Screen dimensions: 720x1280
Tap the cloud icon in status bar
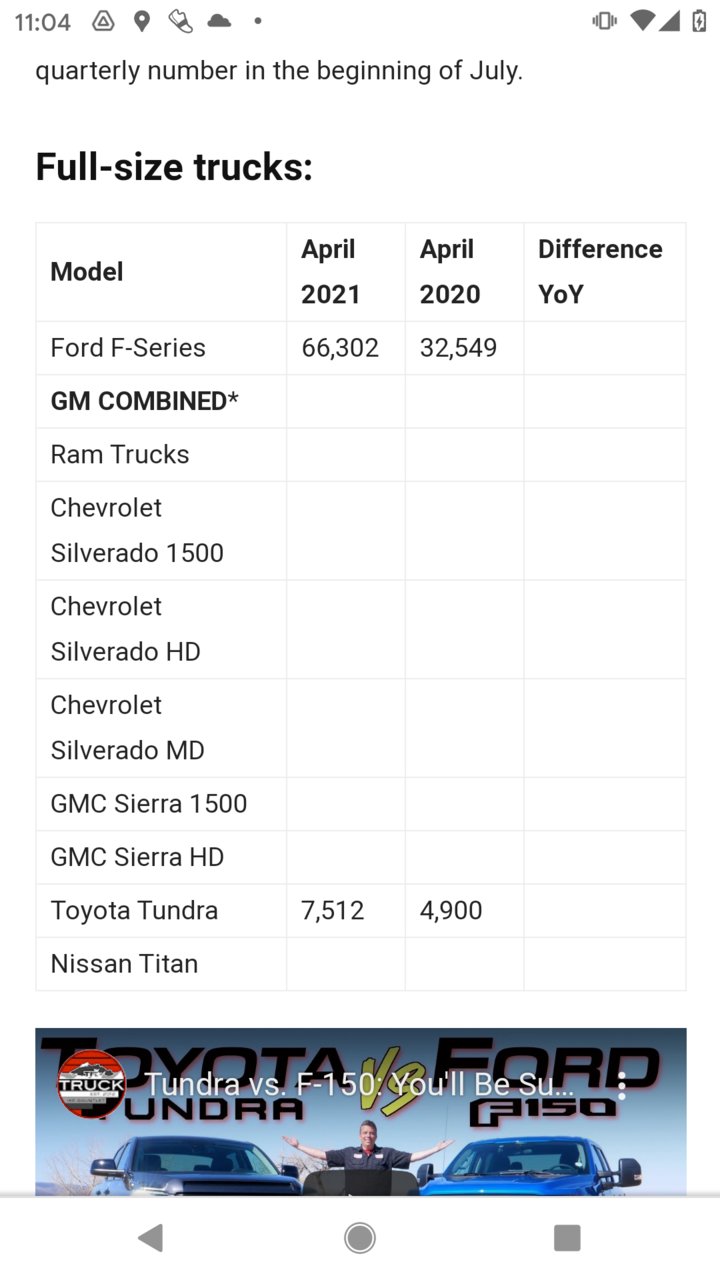click(x=218, y=21)
